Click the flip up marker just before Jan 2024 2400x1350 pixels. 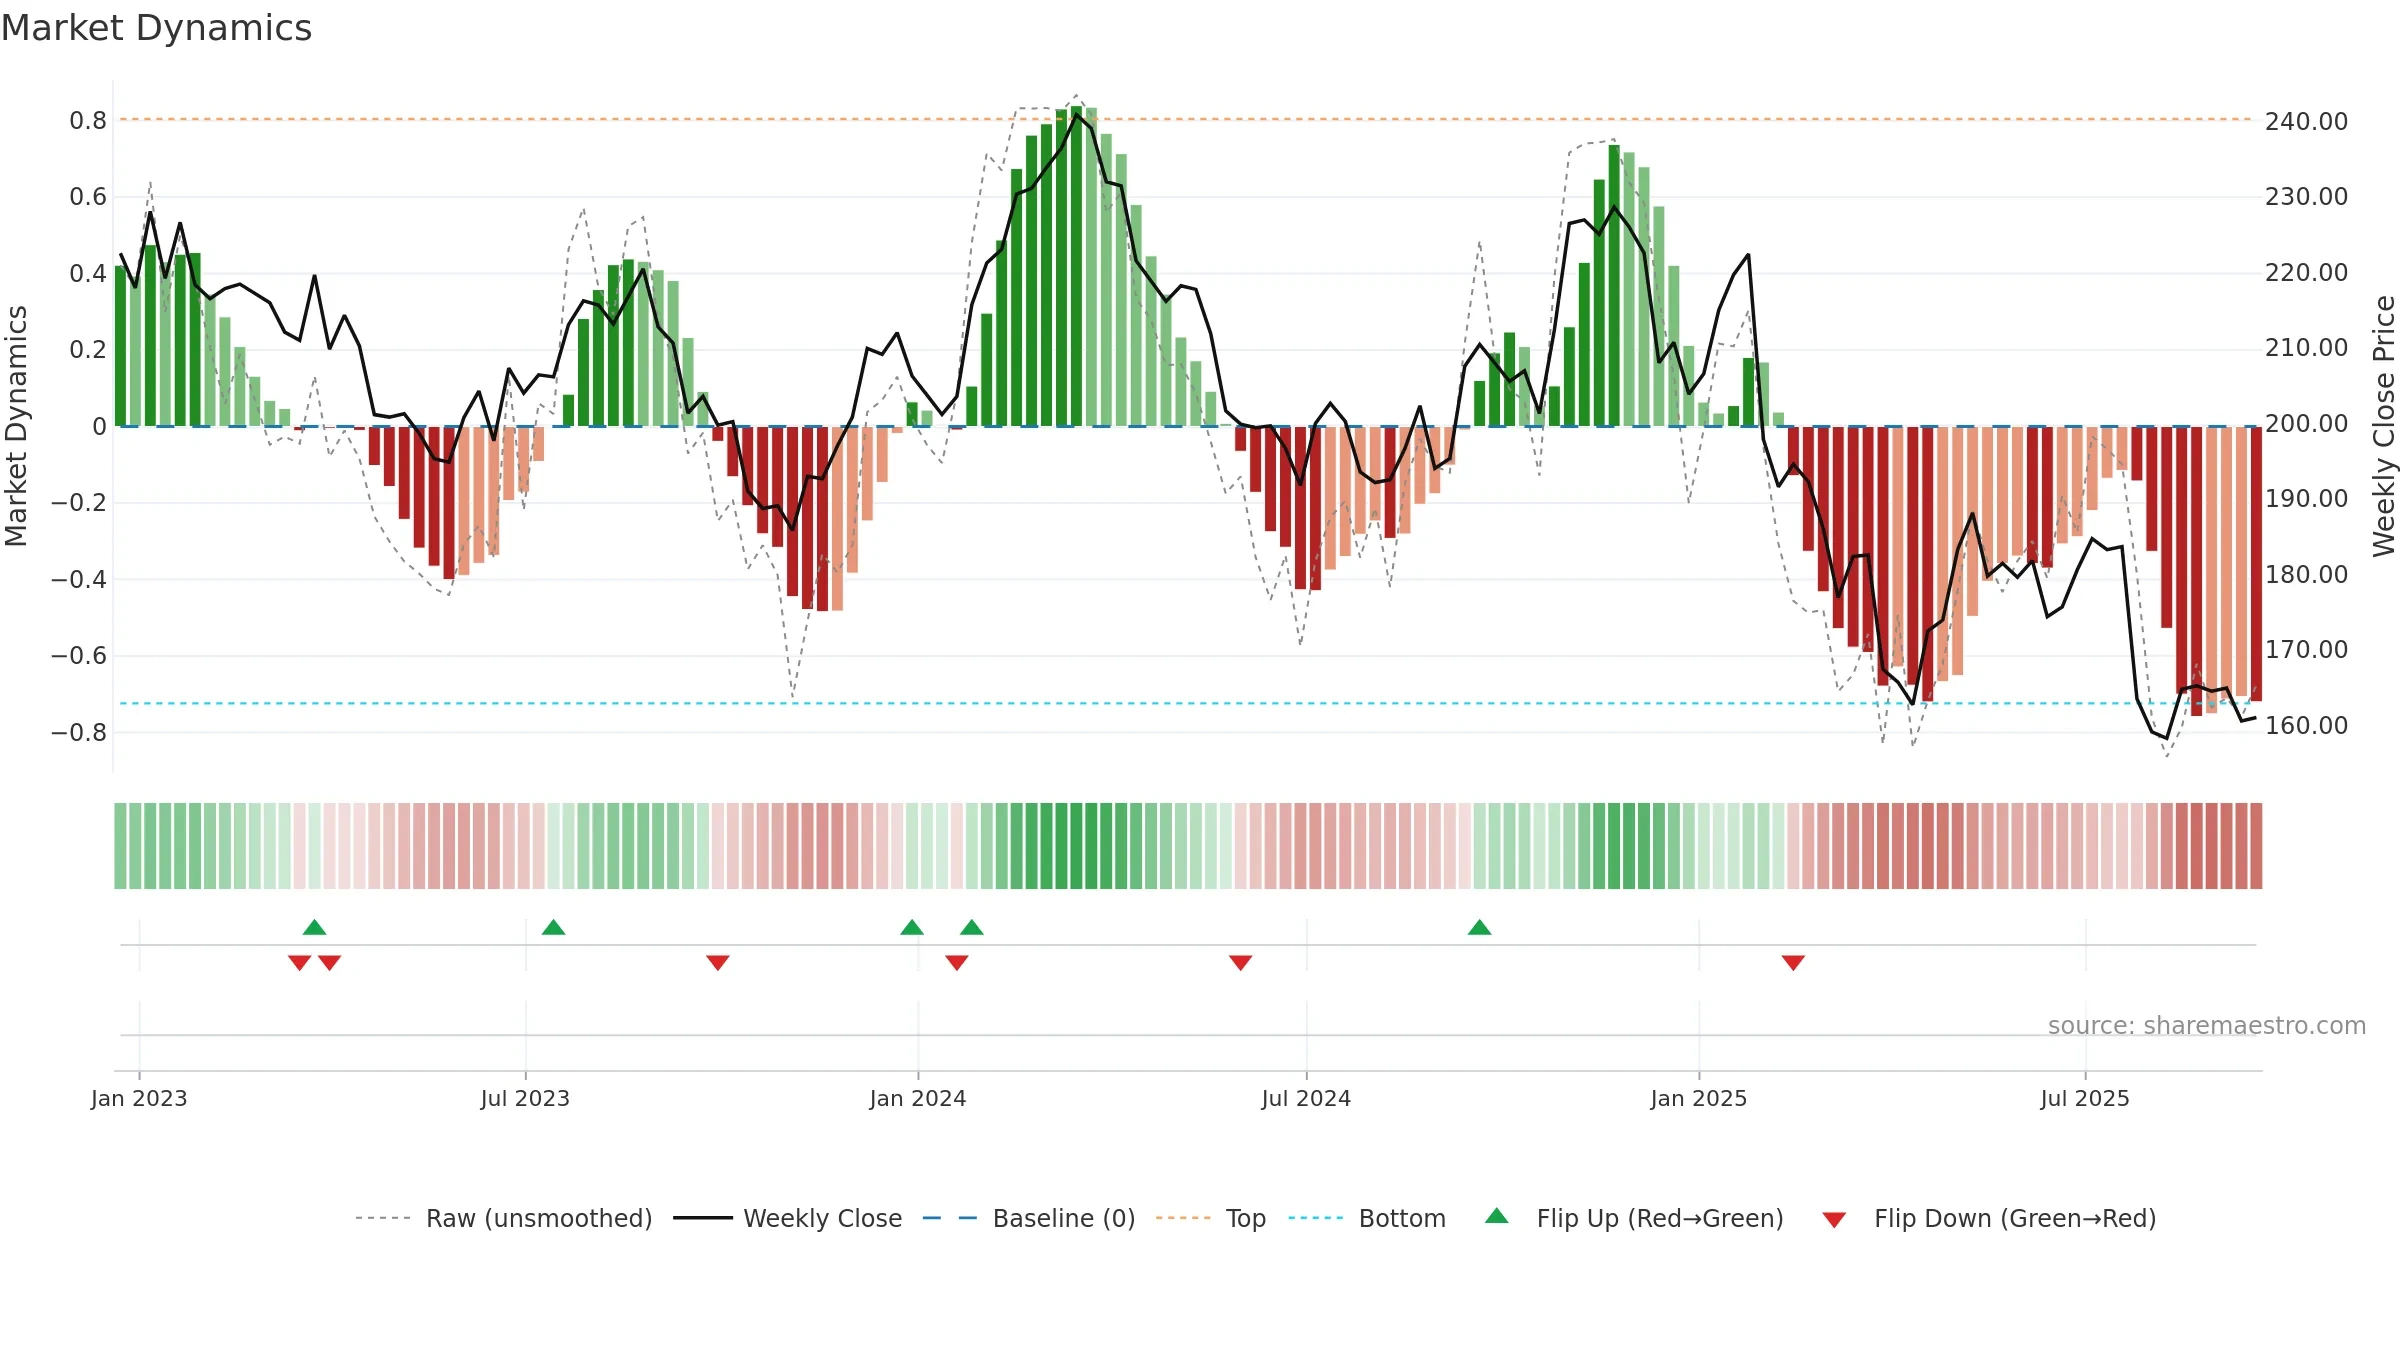pos(912,927)
